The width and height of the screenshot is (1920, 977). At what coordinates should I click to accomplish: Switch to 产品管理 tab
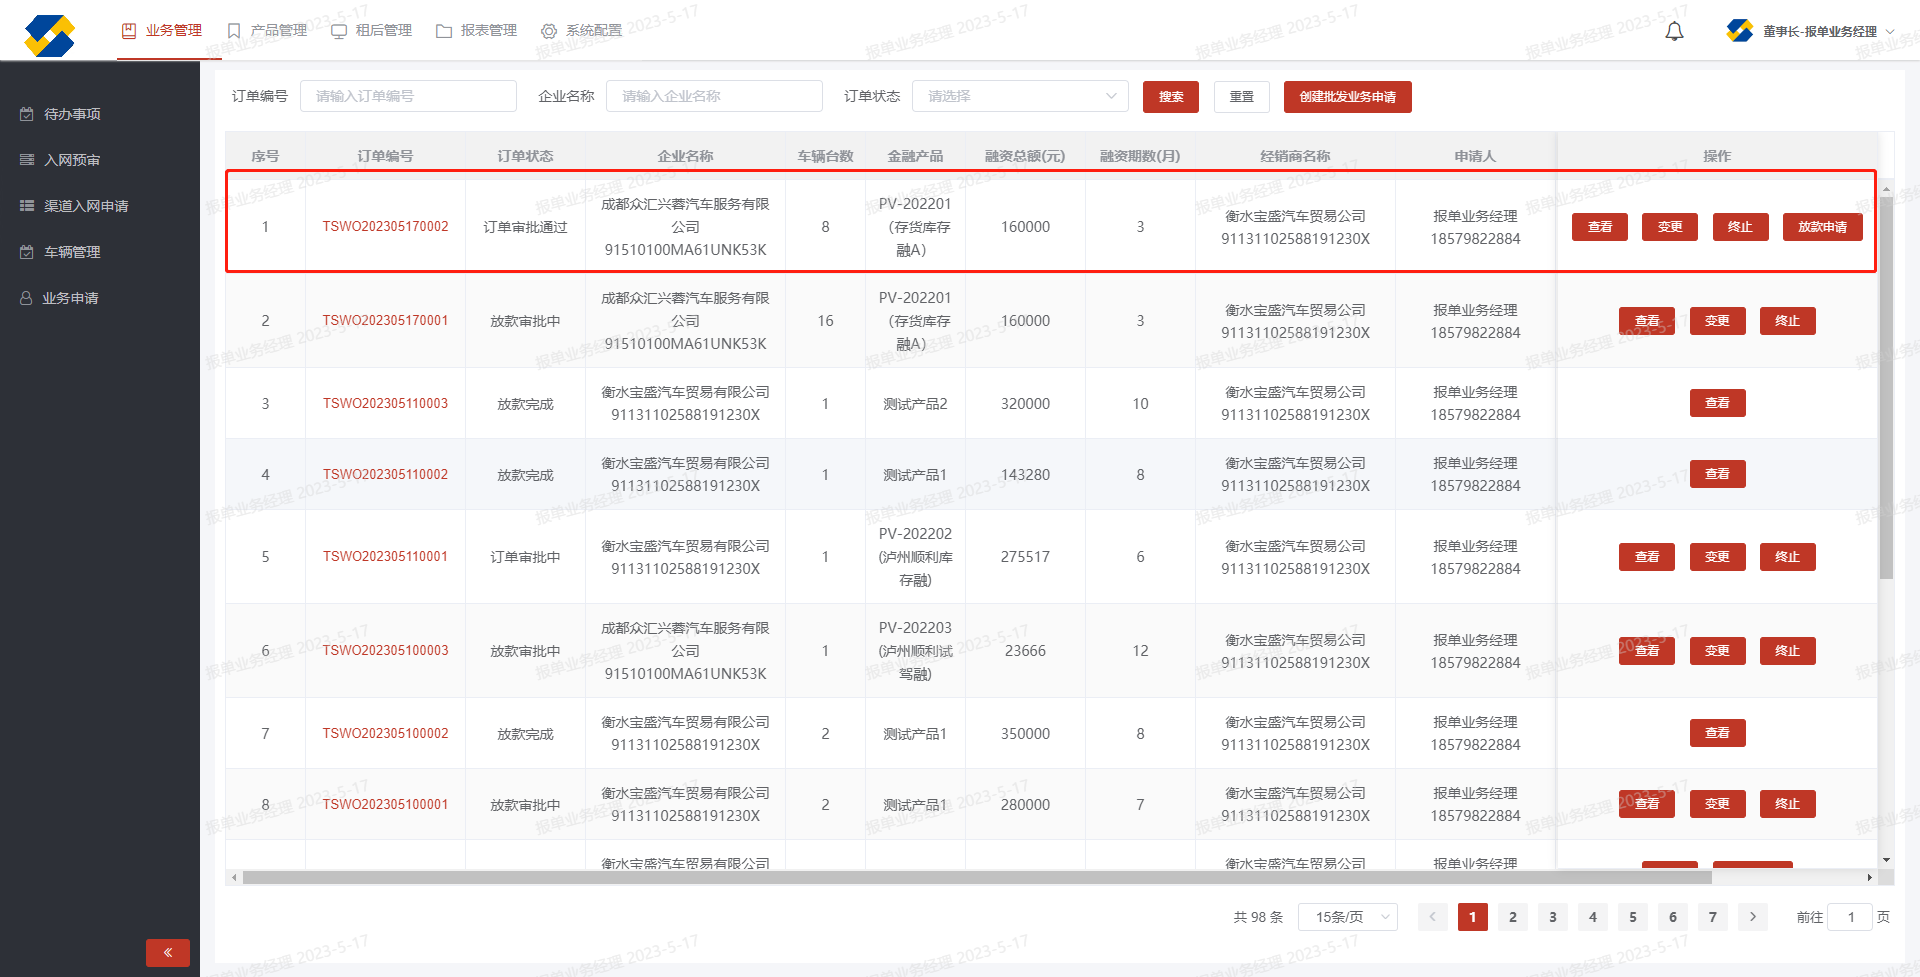tap(267, 31)
